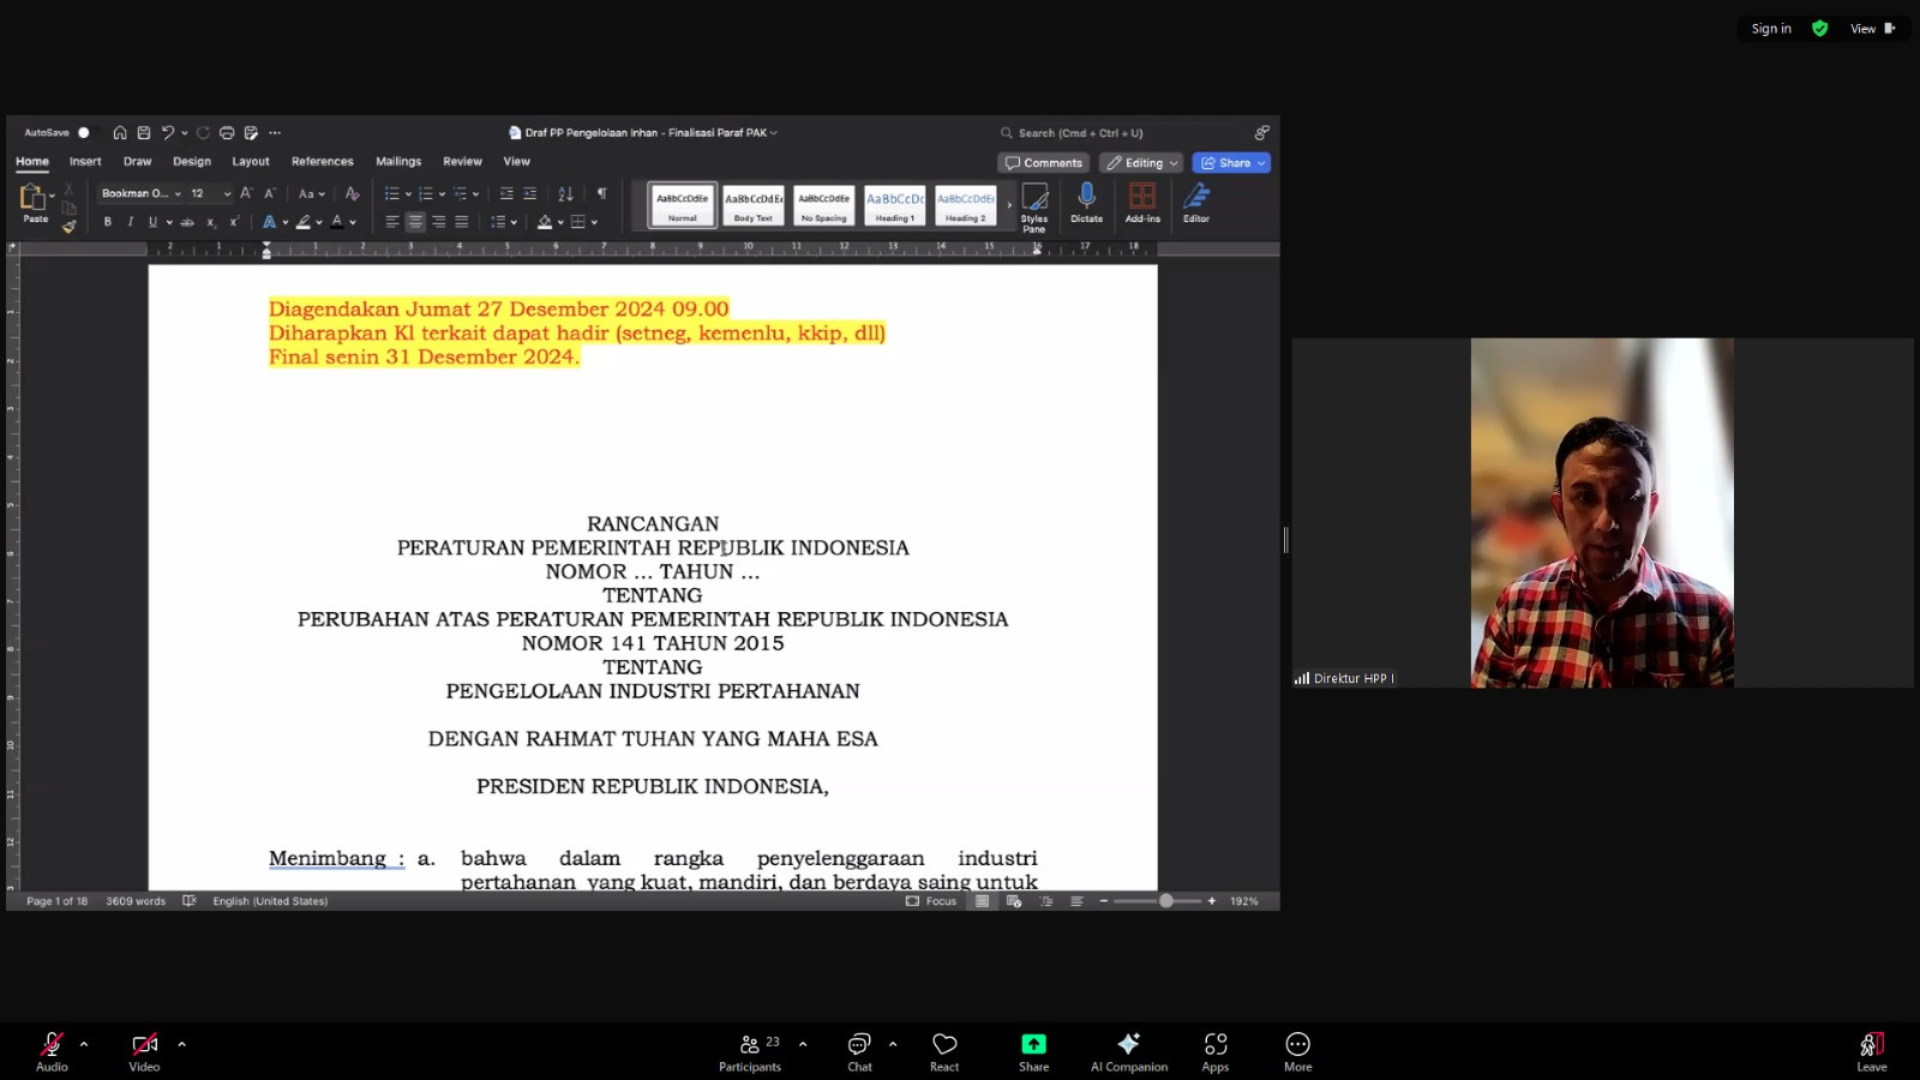Viewport: 1920px width, 1080px height.
Task: Apply superscript formatting
Action: click(234, 222)
